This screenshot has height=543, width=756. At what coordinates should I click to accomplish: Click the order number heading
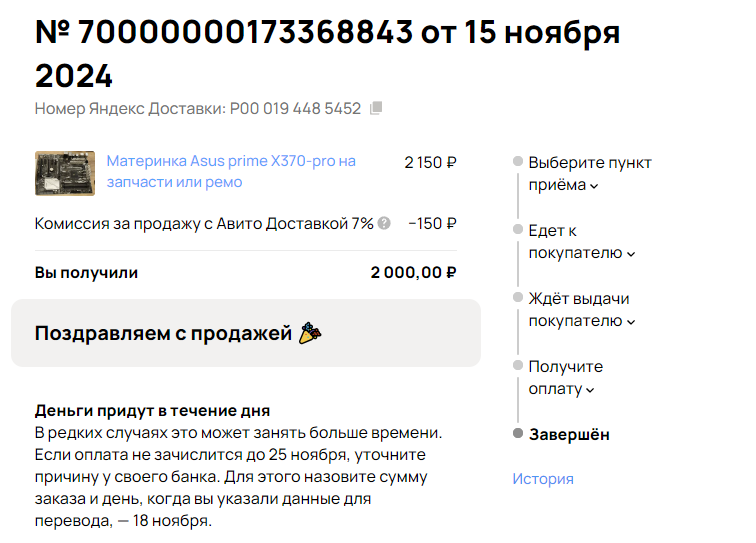coord(327,54)
